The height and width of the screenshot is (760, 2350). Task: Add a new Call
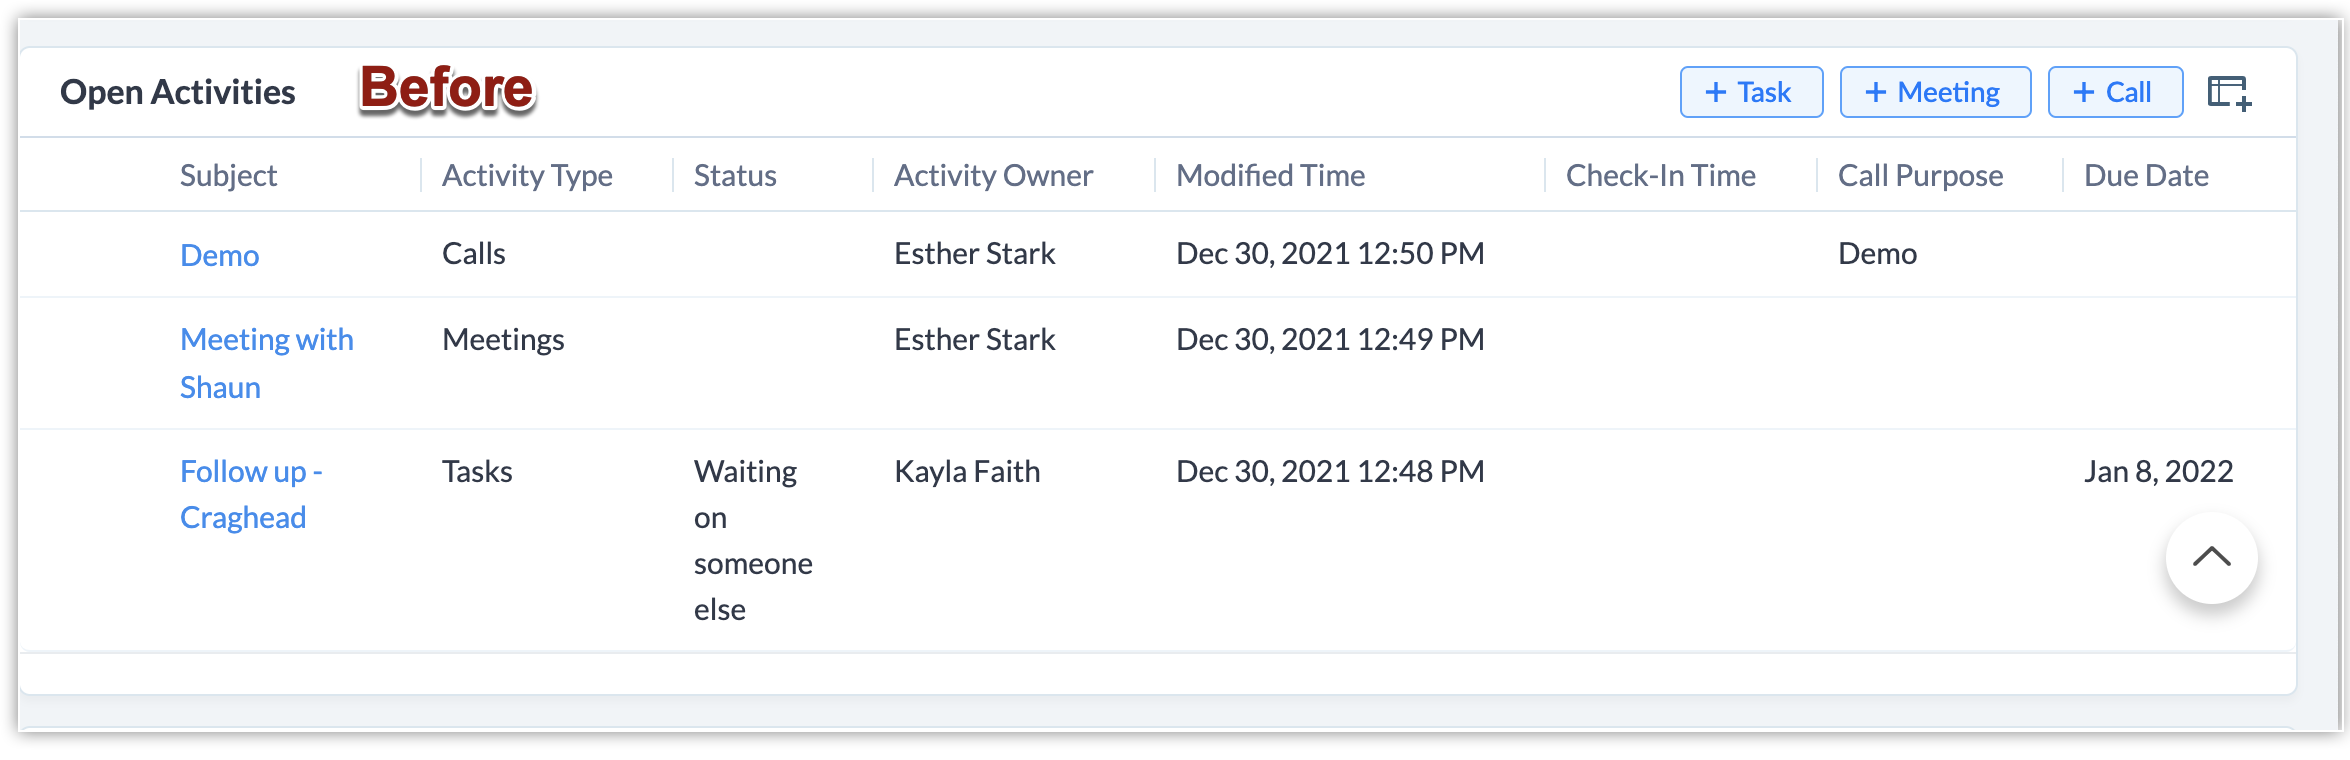click(2115, 92)
